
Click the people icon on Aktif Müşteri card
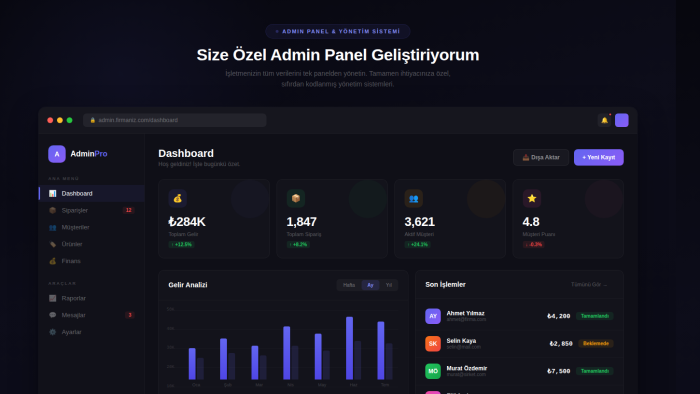(413, 199)
